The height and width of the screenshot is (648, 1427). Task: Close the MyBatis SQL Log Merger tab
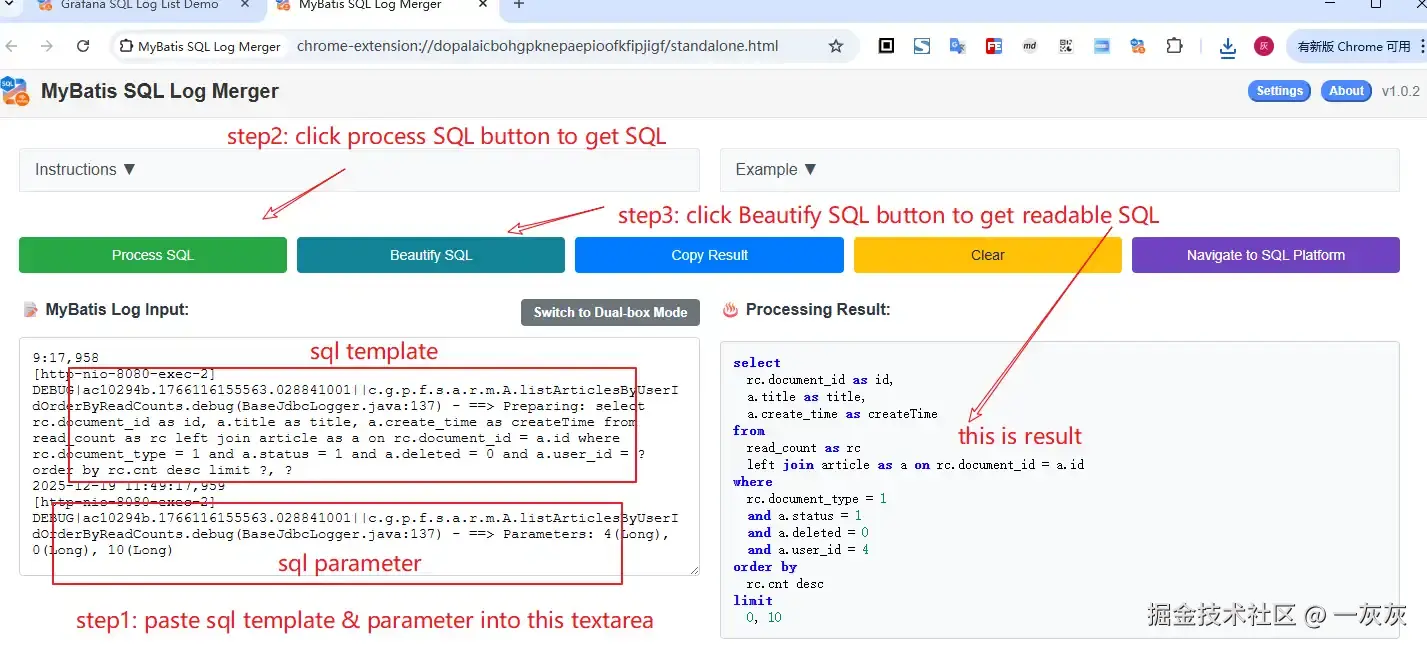pos(482,5)
